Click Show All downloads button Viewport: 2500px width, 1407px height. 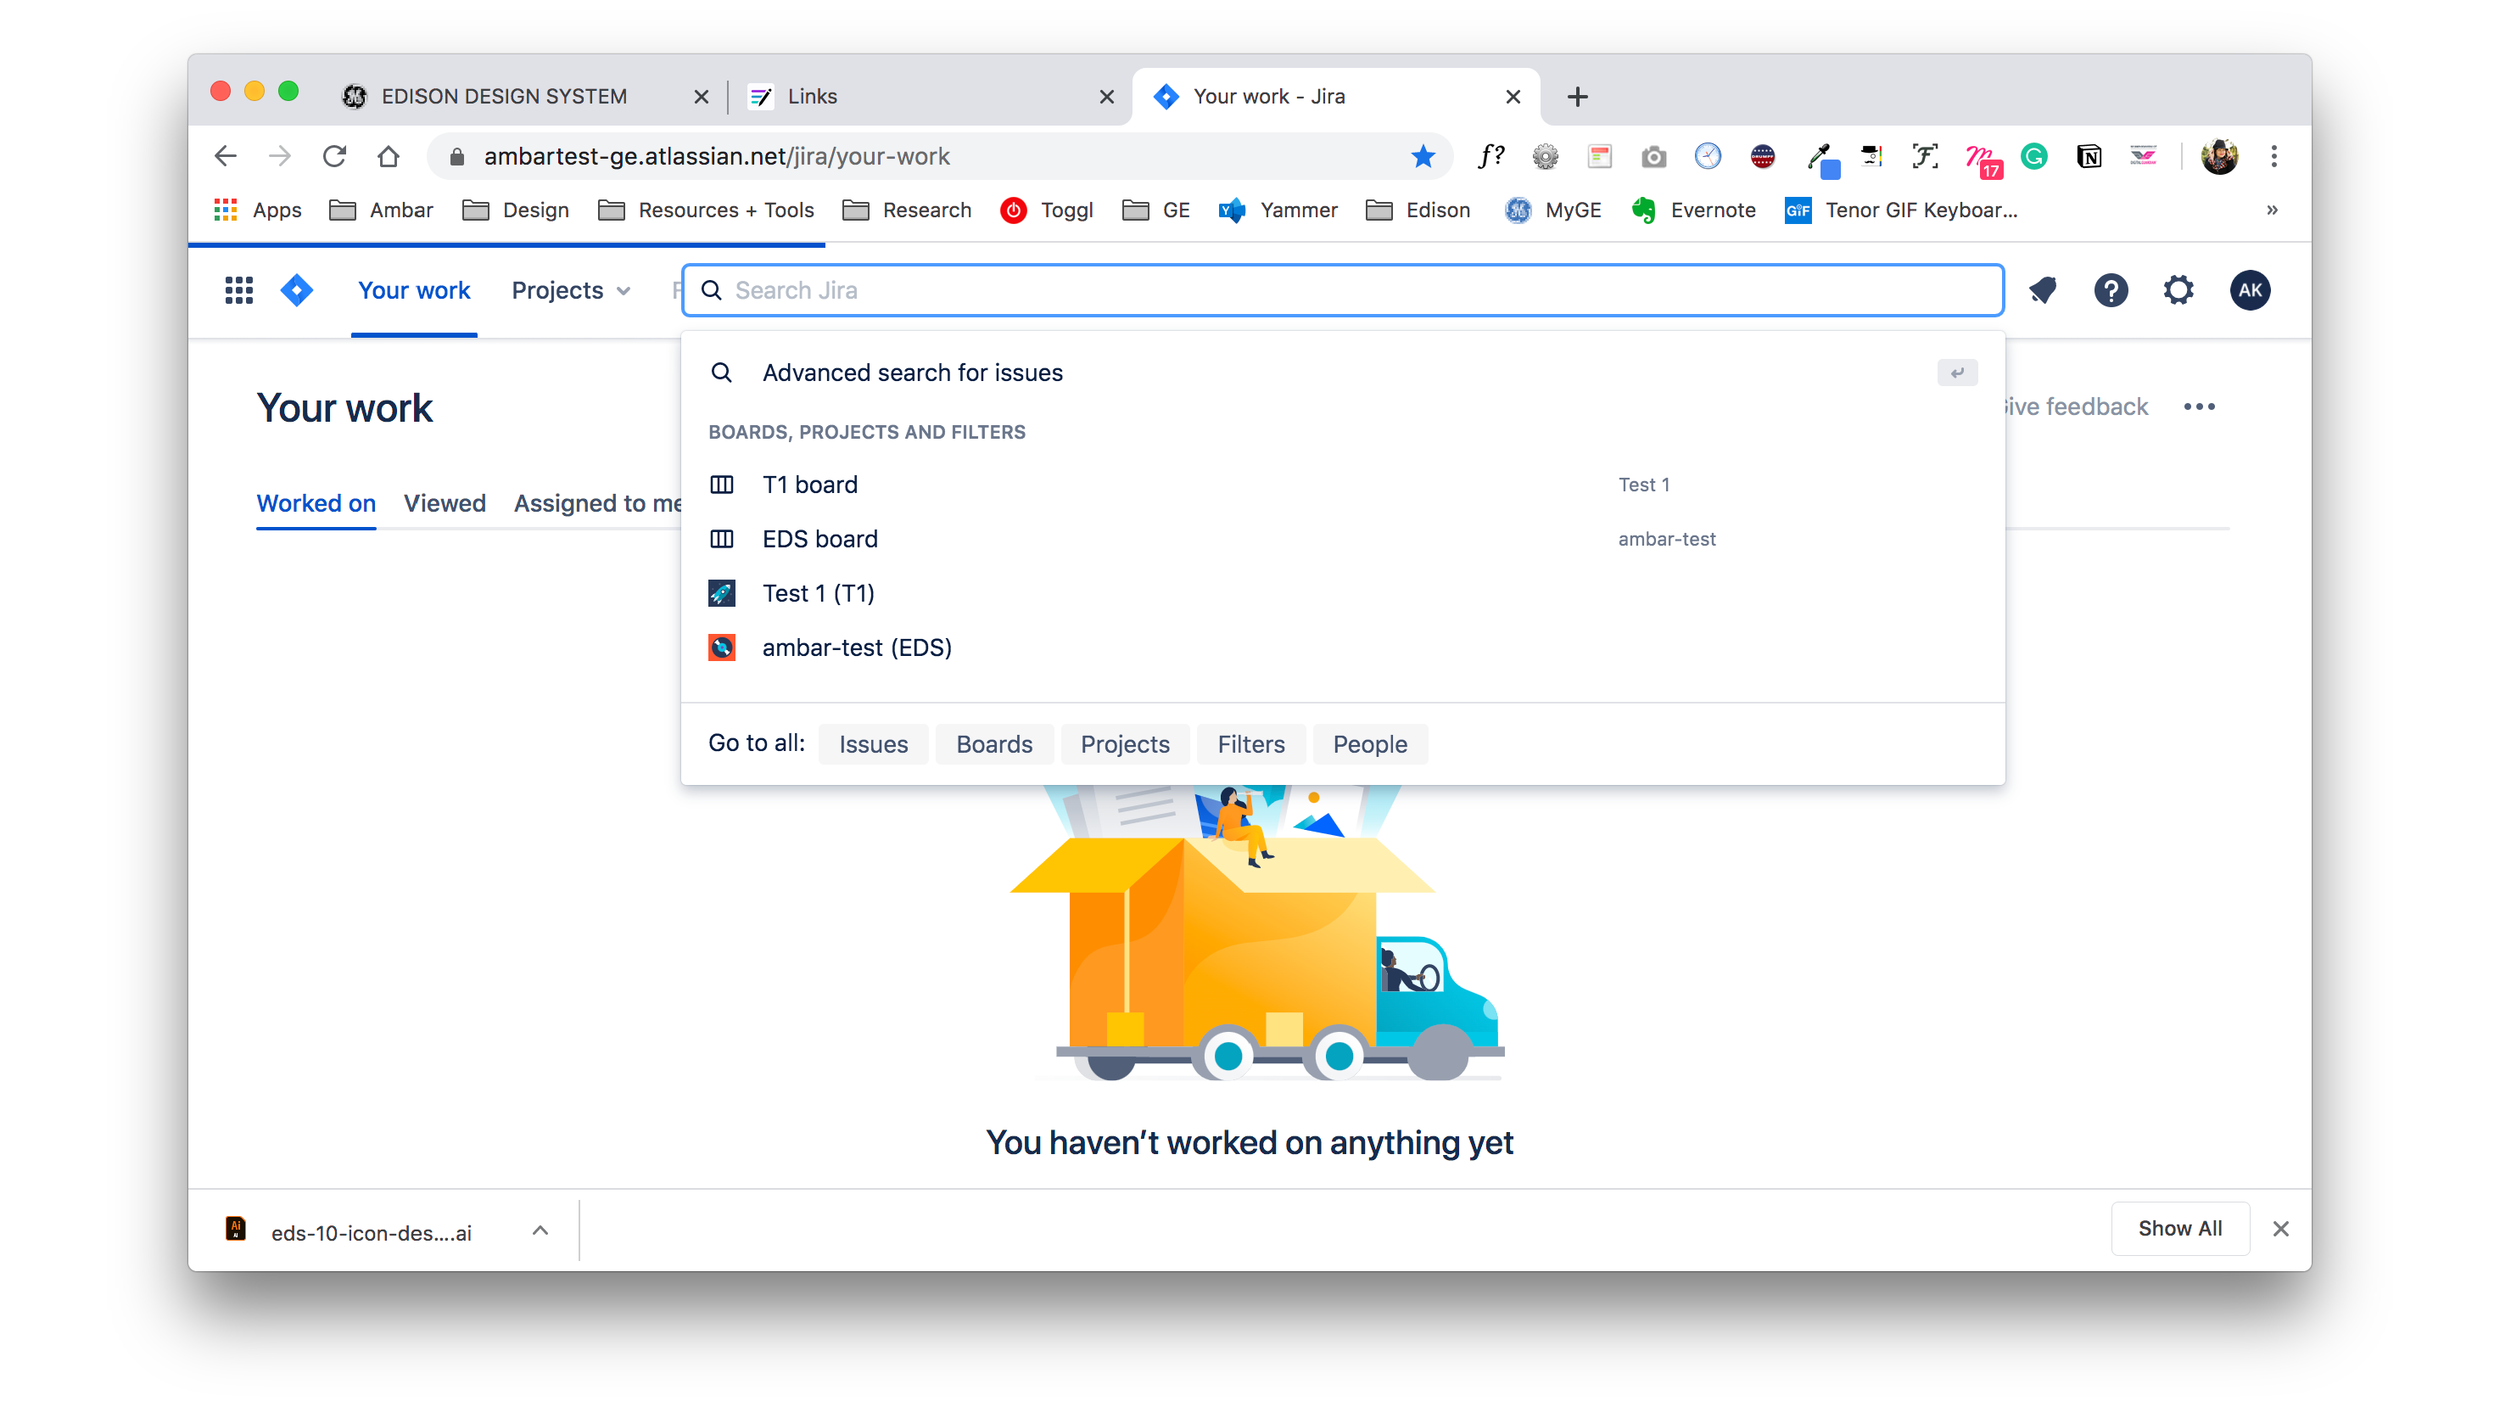(2180, 1228)
